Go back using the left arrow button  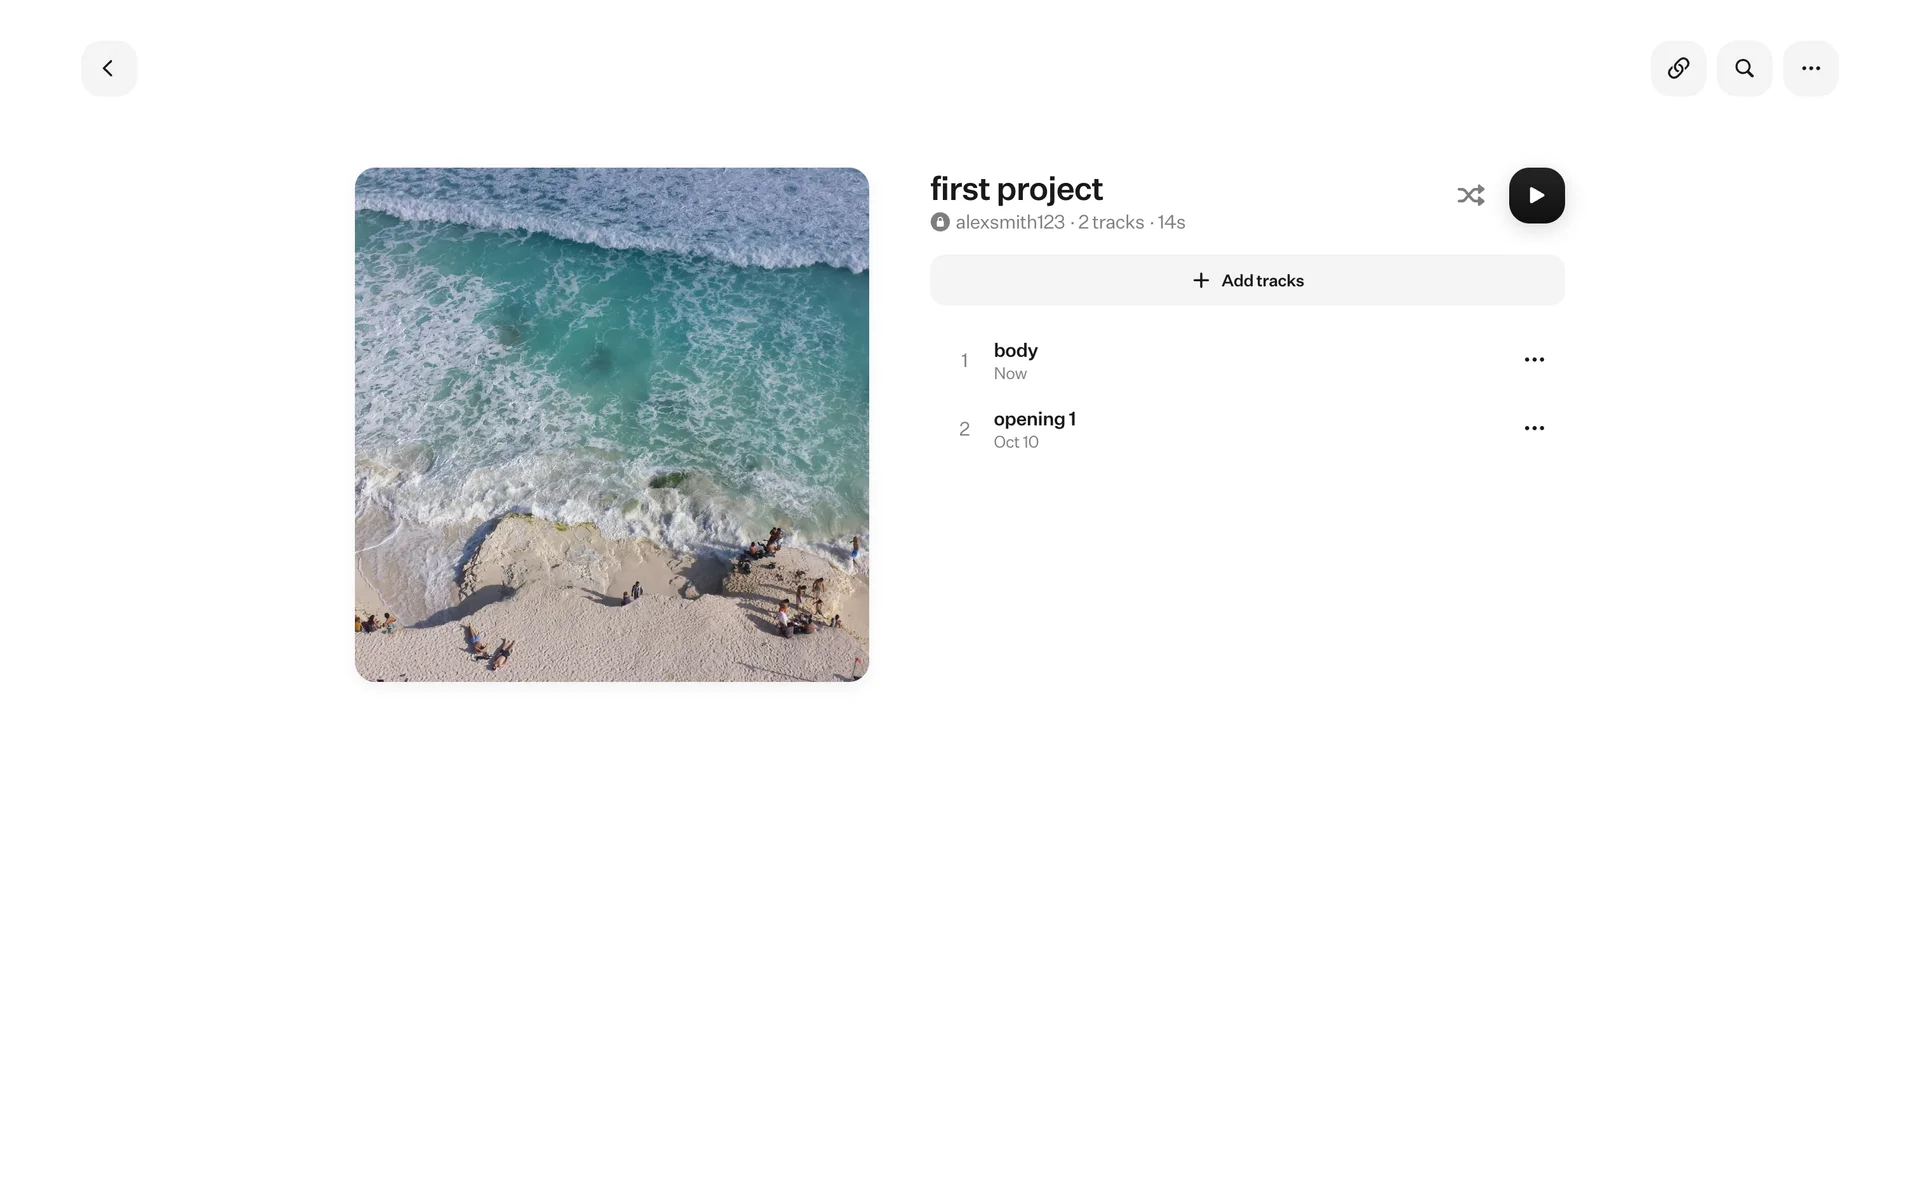[x=109, y=68]
